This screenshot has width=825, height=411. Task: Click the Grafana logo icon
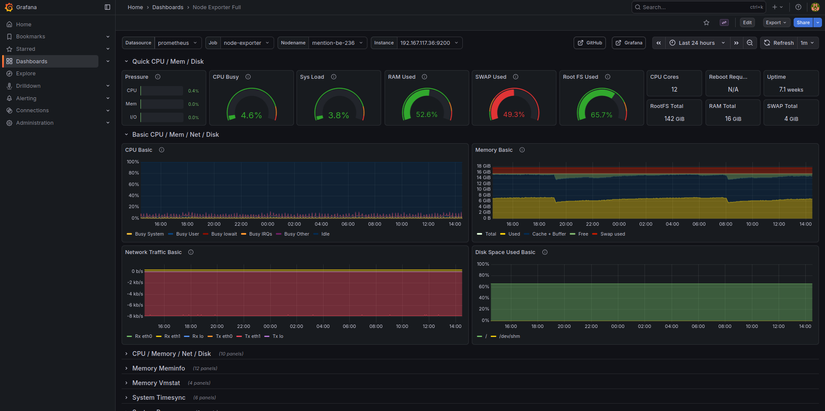tap(9, 7)
